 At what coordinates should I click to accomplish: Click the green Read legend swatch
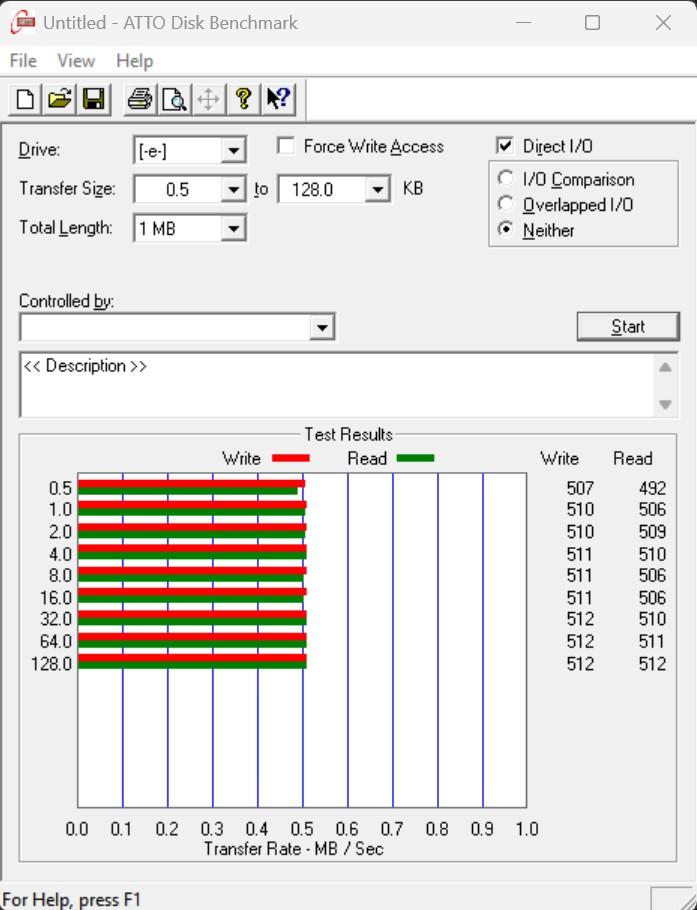point(416,458)
